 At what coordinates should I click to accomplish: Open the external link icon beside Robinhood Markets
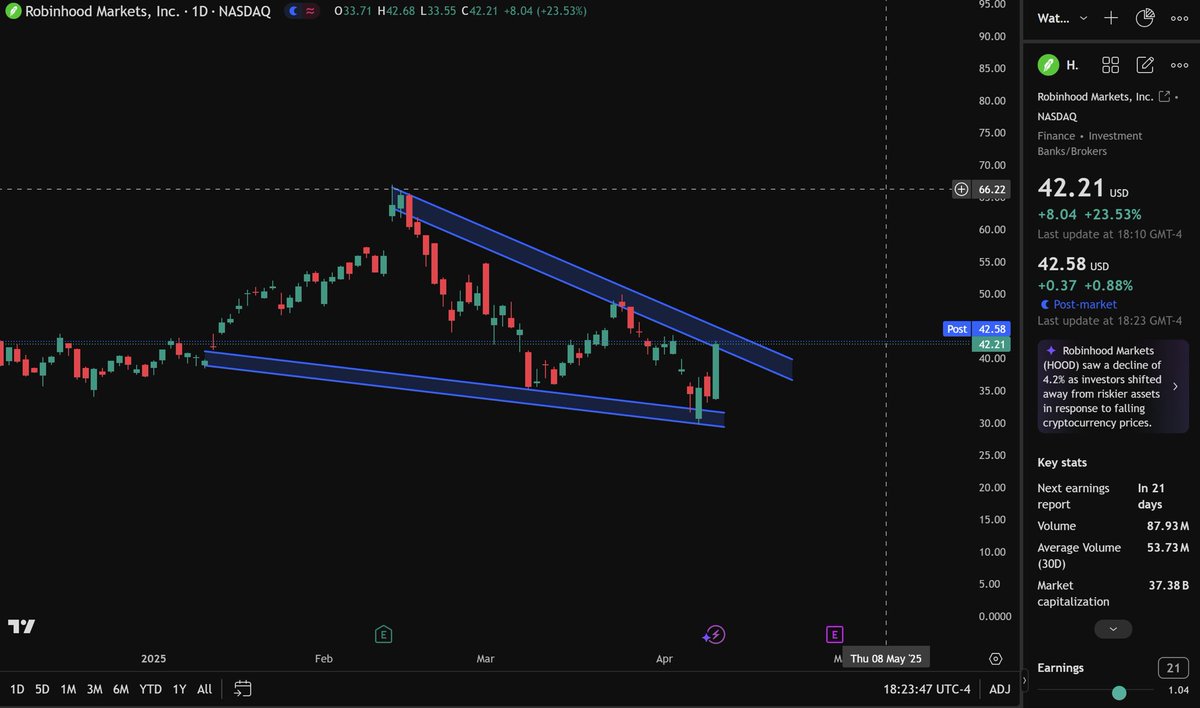point(1164,97)
